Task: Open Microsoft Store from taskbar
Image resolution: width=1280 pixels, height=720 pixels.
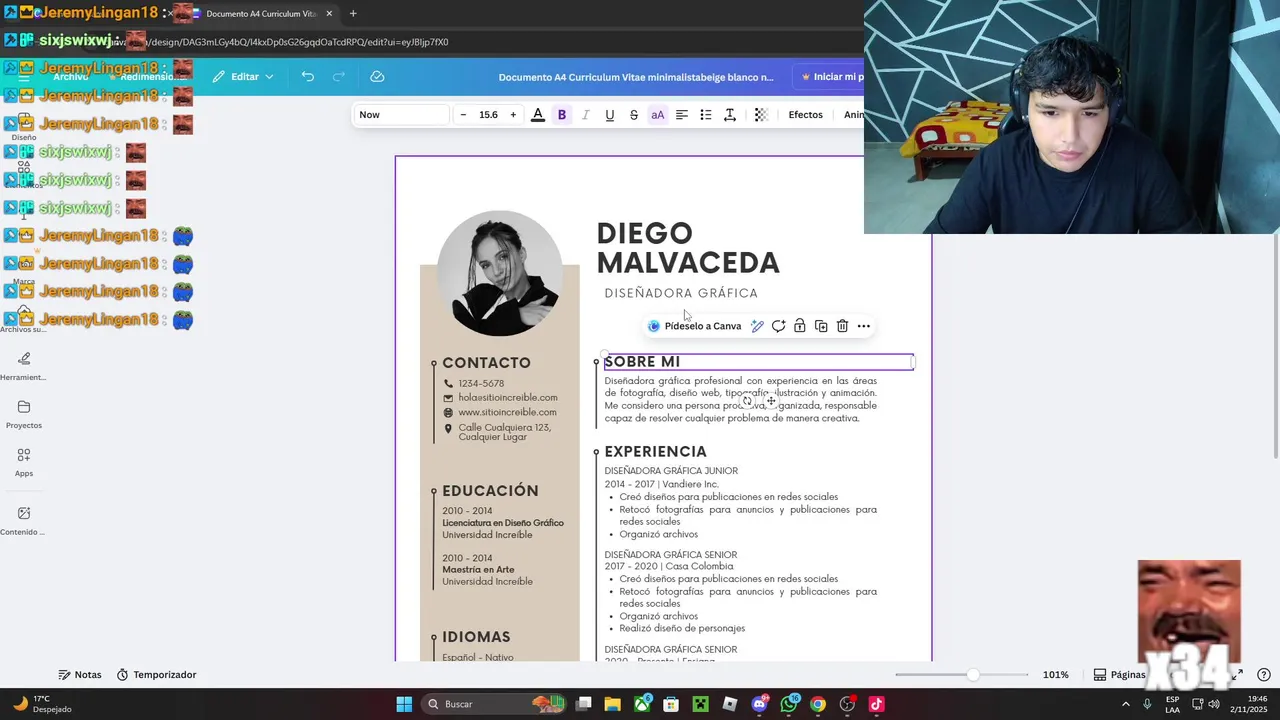Action: pyautogui.click(x=671, y=704)
